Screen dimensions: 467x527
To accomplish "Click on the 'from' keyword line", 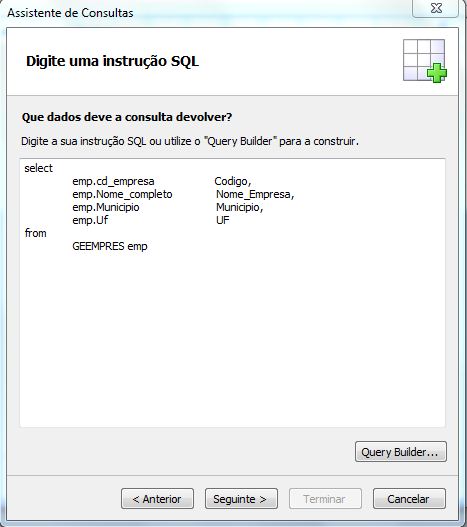I will pos(36,233).
